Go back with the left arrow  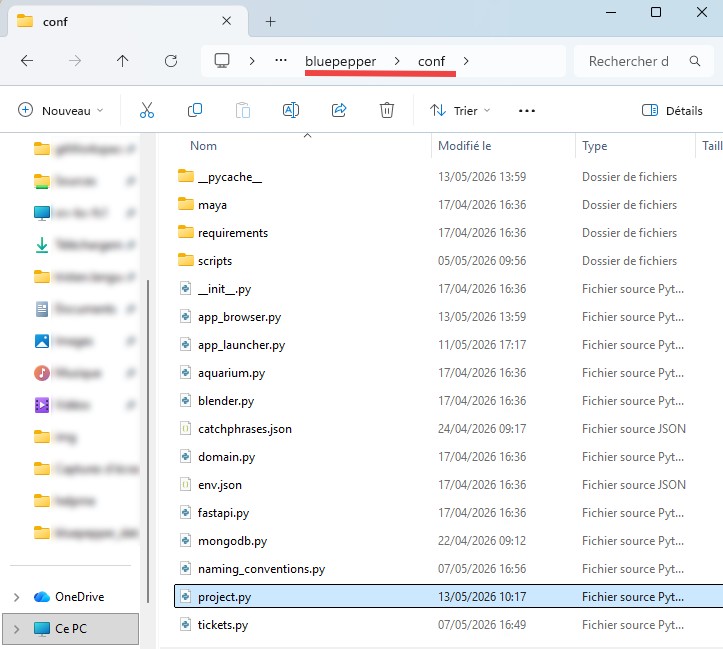pos(27,61)
